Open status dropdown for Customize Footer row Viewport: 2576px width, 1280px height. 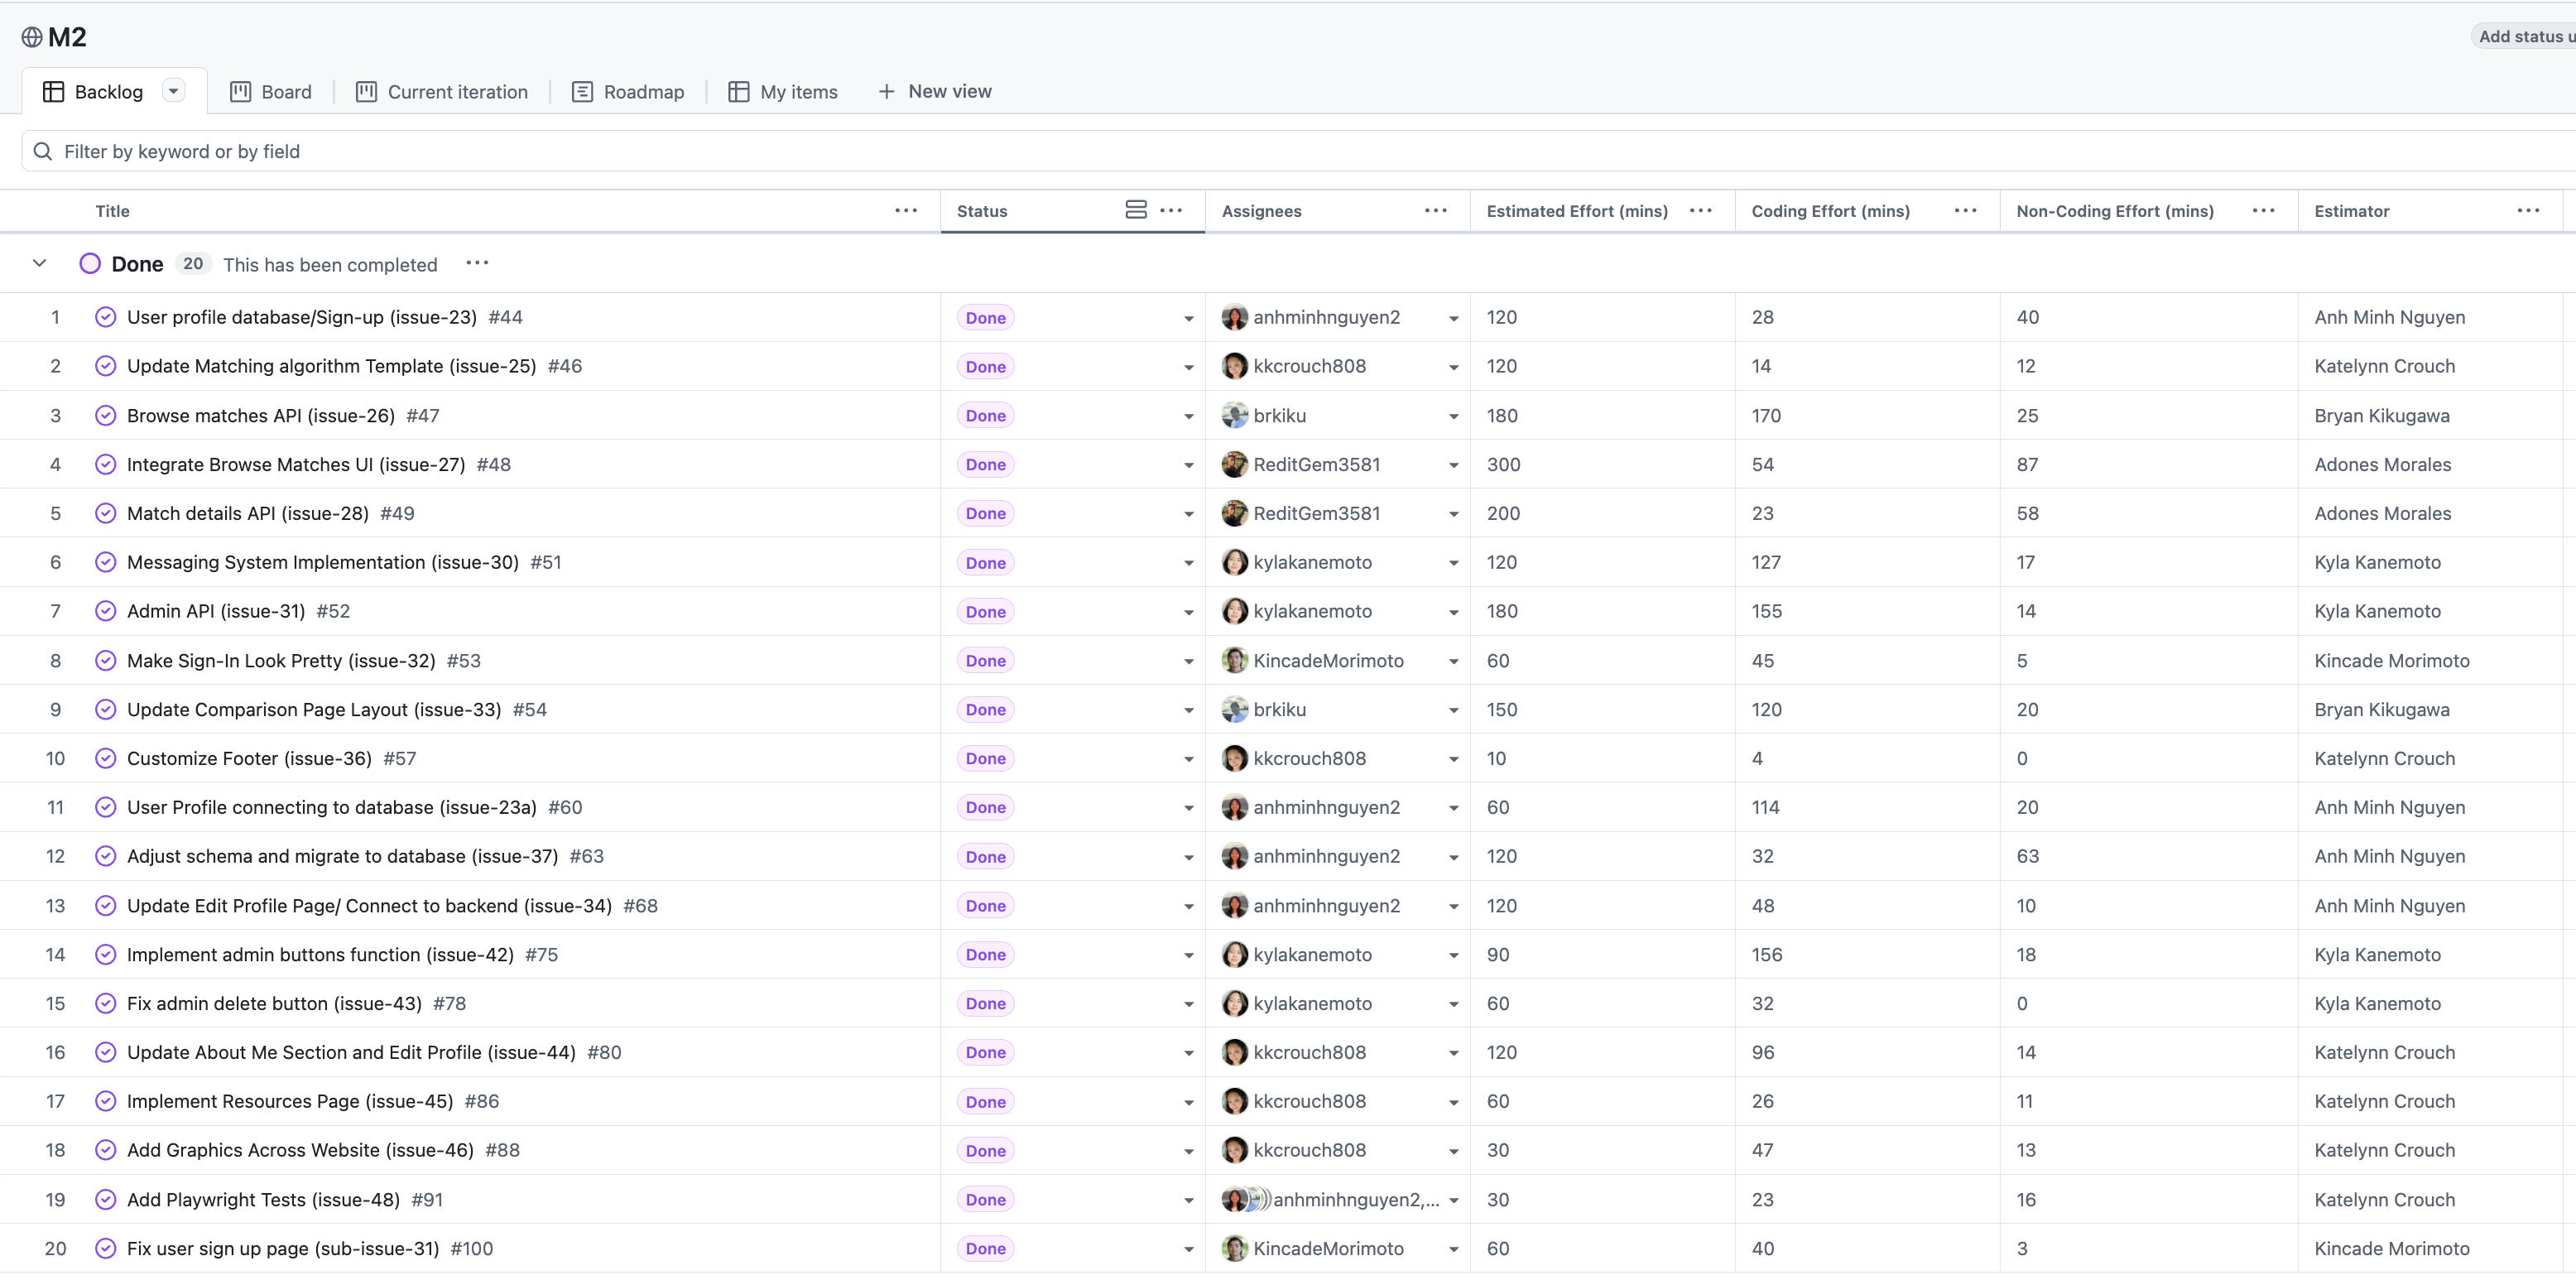click(1188, 759)
